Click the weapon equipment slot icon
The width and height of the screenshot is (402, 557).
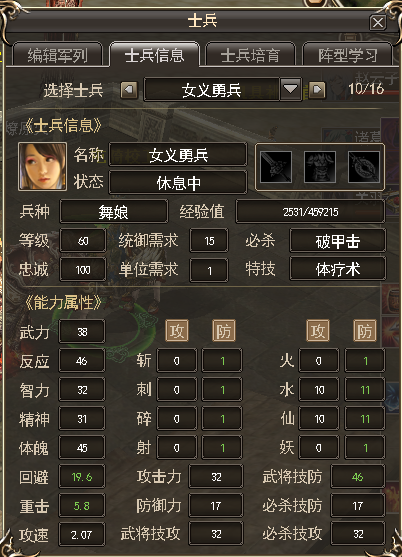tap(276, 167)
